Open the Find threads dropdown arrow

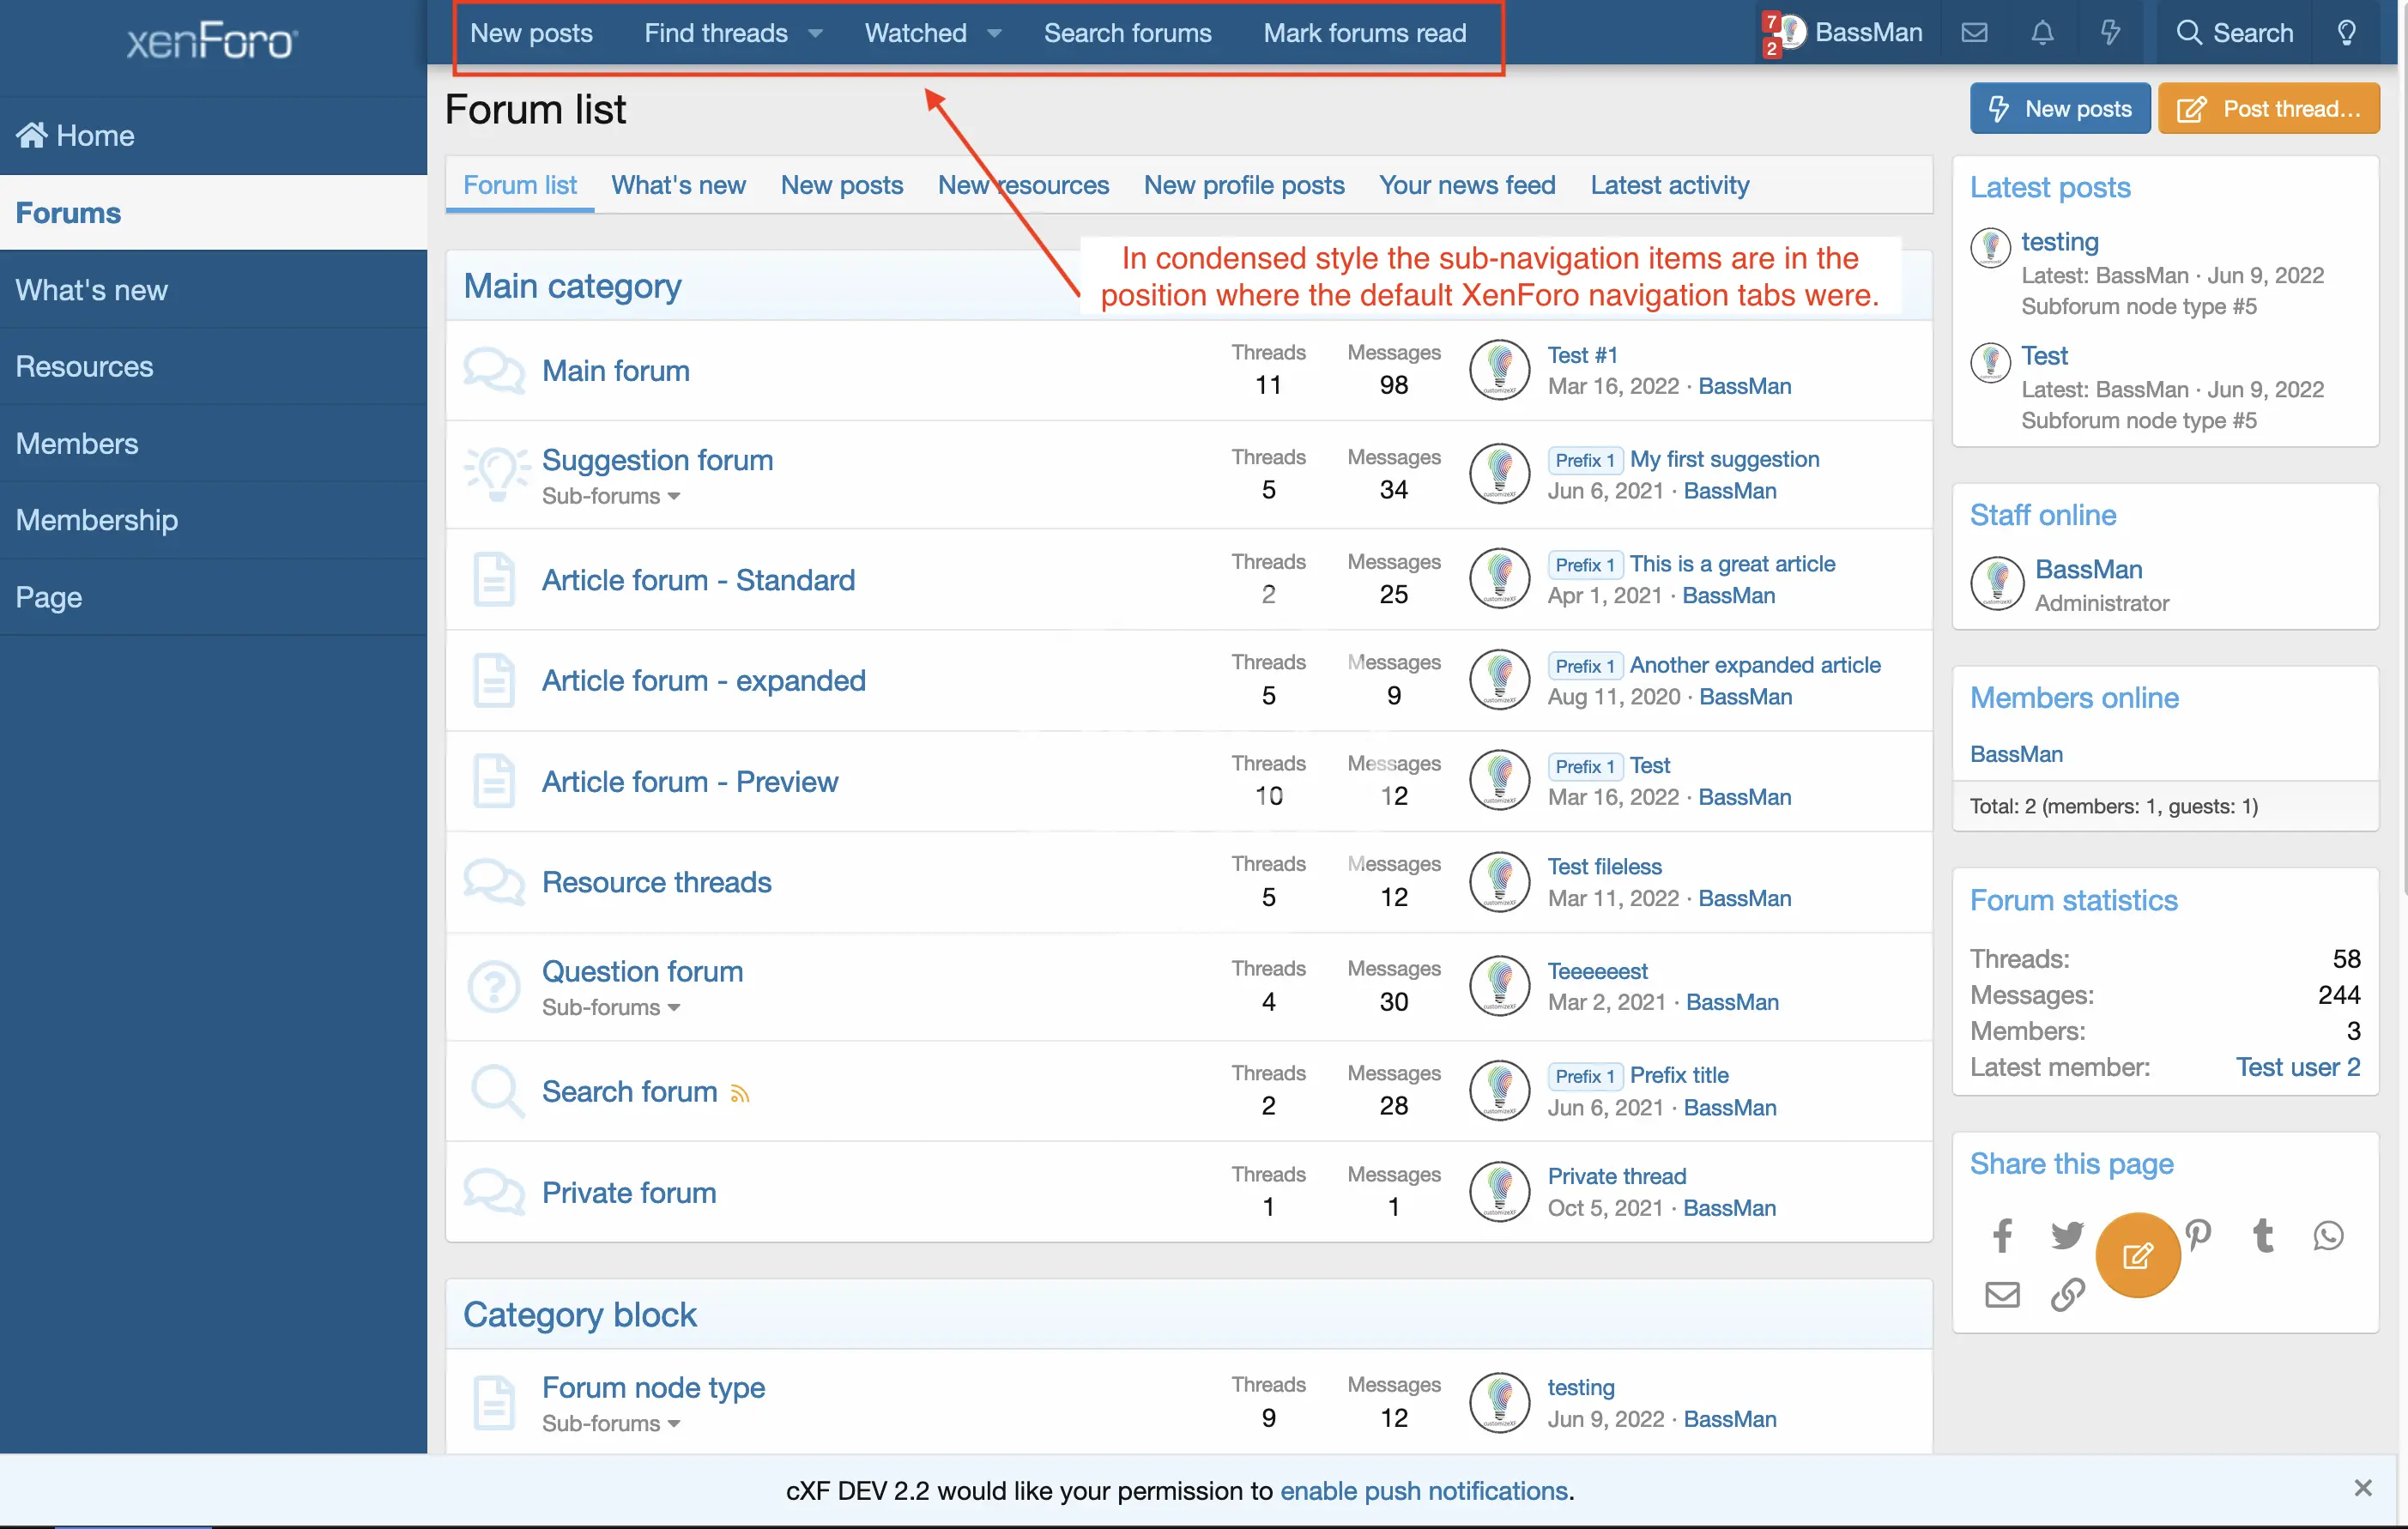816,33
